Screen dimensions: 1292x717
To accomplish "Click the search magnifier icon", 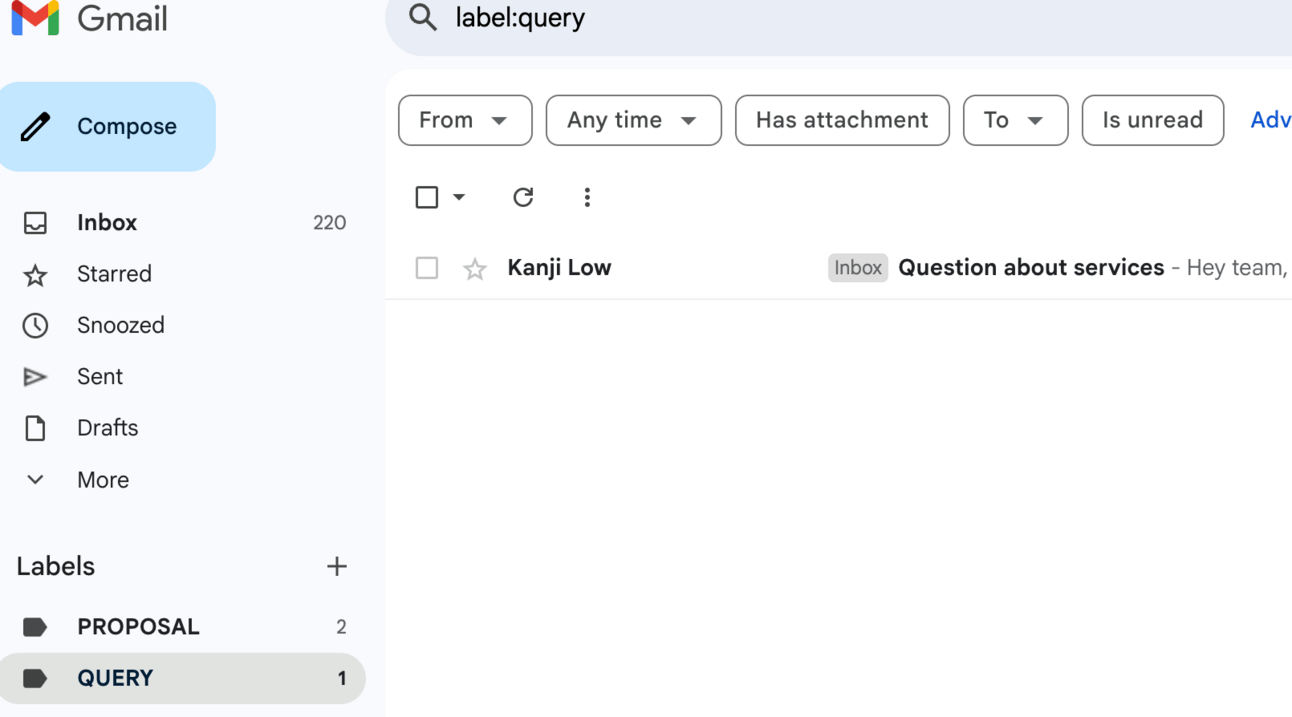I will [423, 17].
